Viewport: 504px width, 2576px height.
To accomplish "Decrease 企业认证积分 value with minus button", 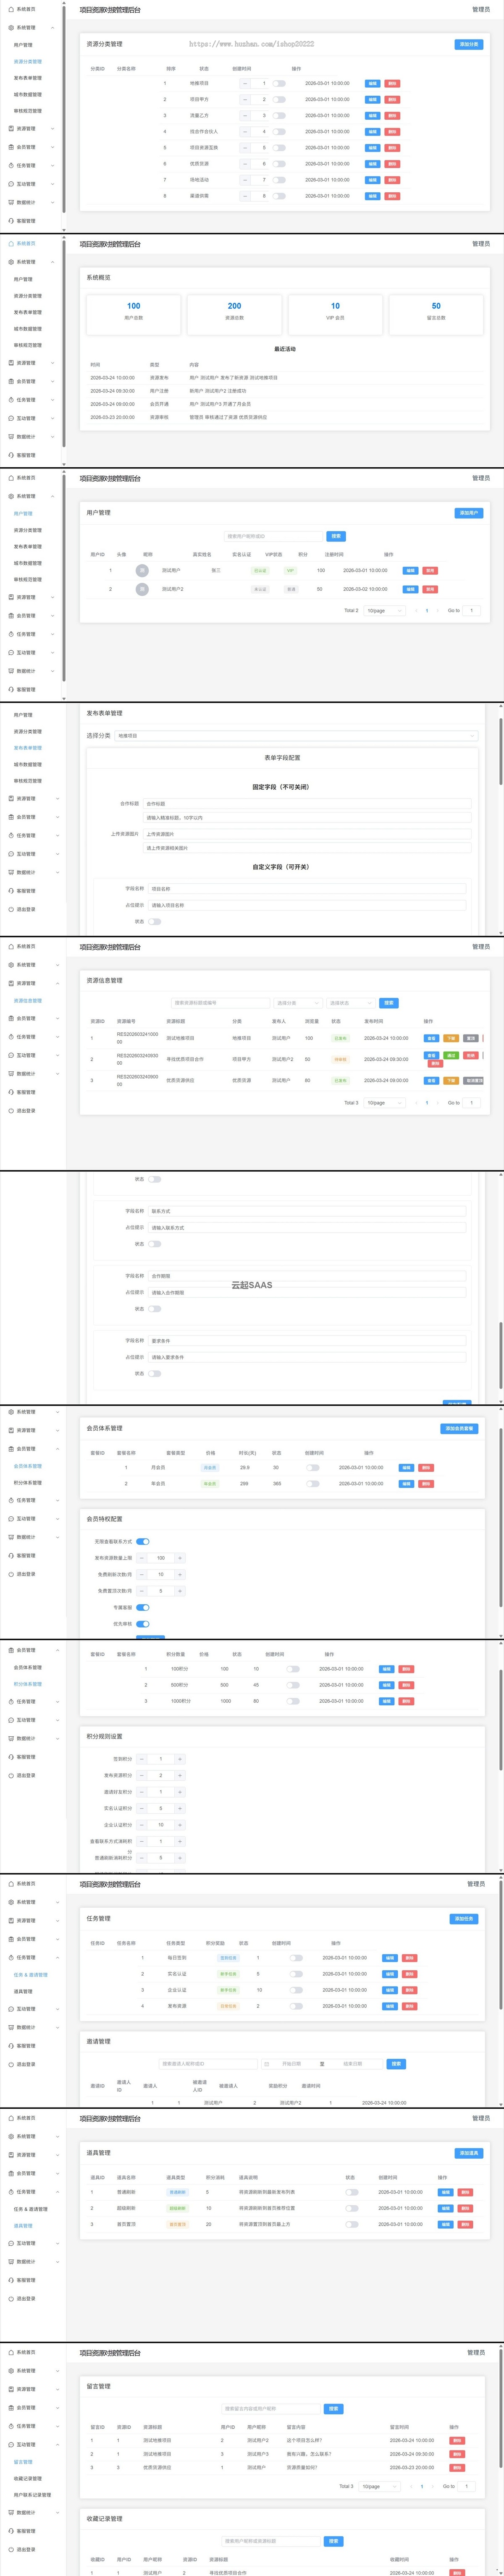I will 141,1825.
